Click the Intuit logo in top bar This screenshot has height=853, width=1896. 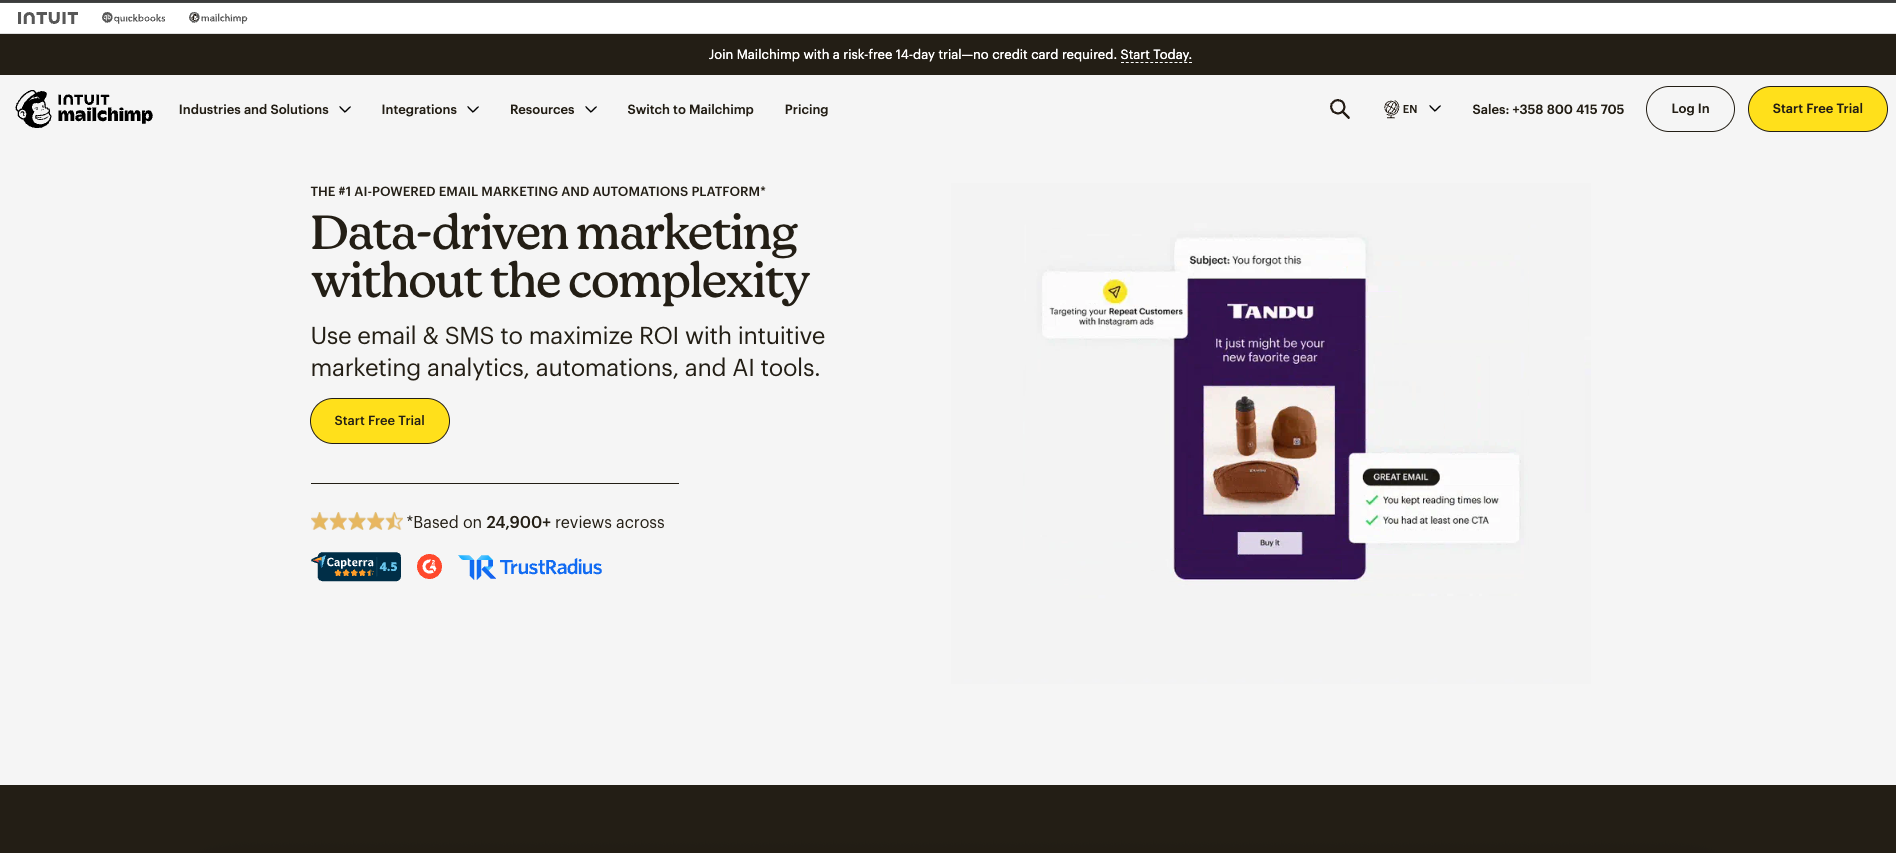click(47, 18)
